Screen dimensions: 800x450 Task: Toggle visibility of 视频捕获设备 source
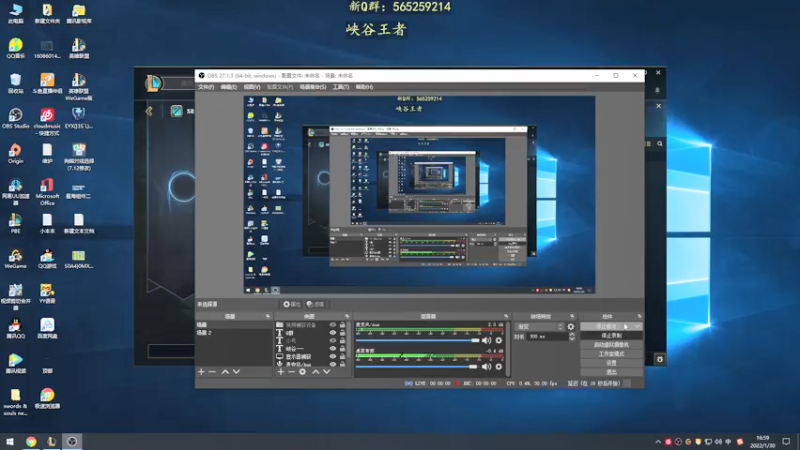coord(333,324)
